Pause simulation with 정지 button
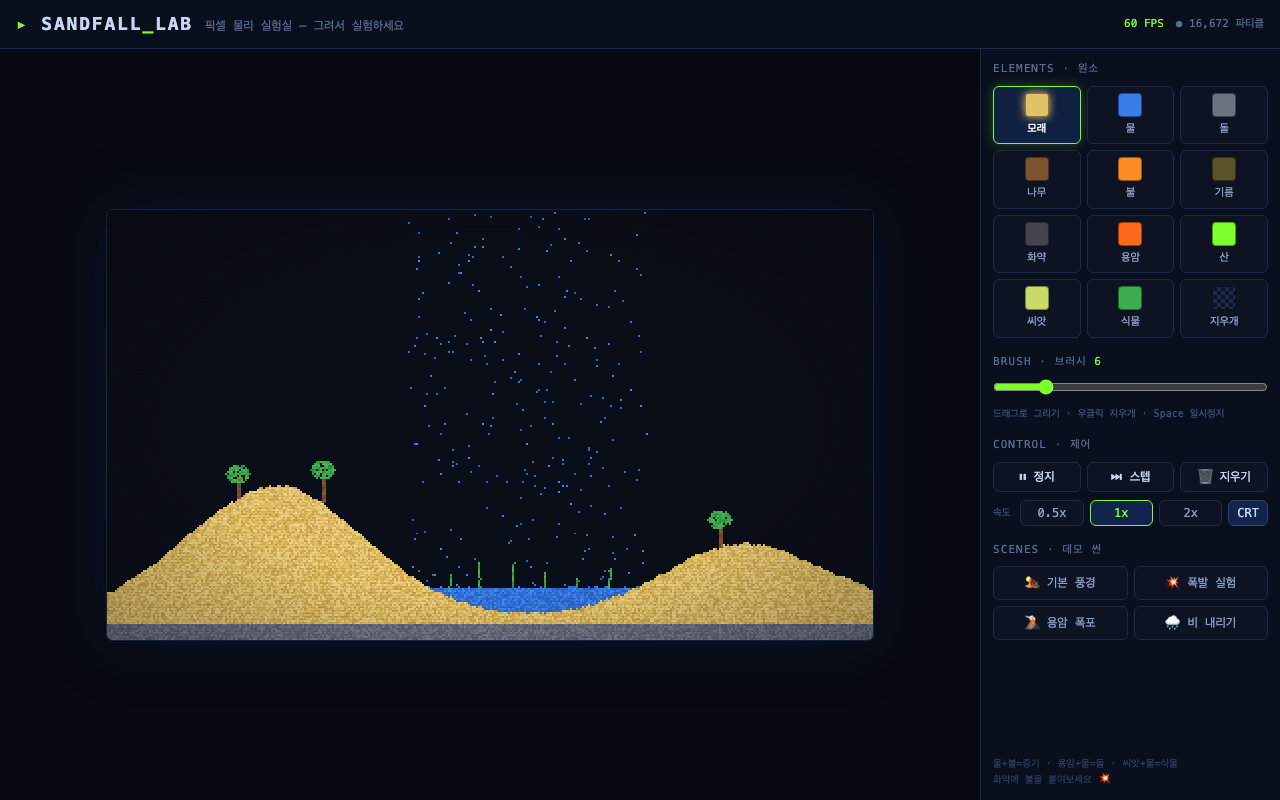This screenshot has width=1280, height=800. click(x=1037, y=477)
